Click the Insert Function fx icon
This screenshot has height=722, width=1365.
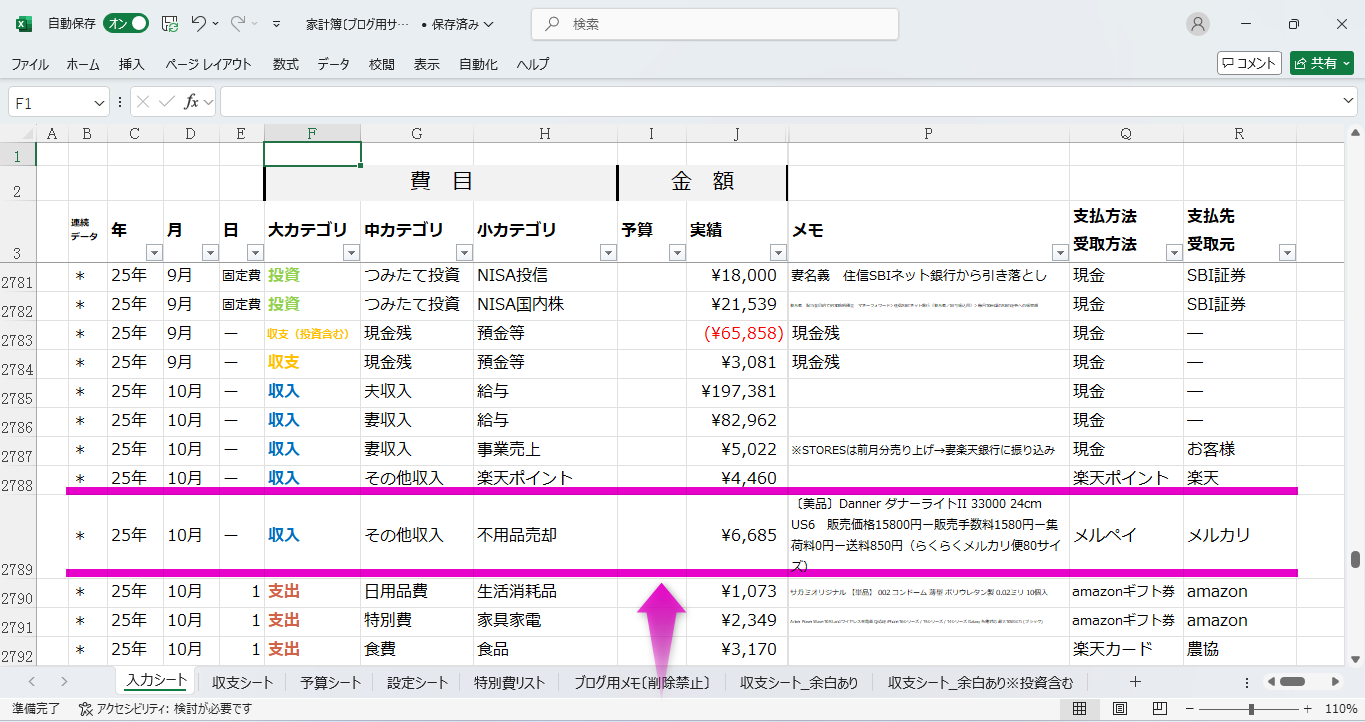(x=192, y=102)
